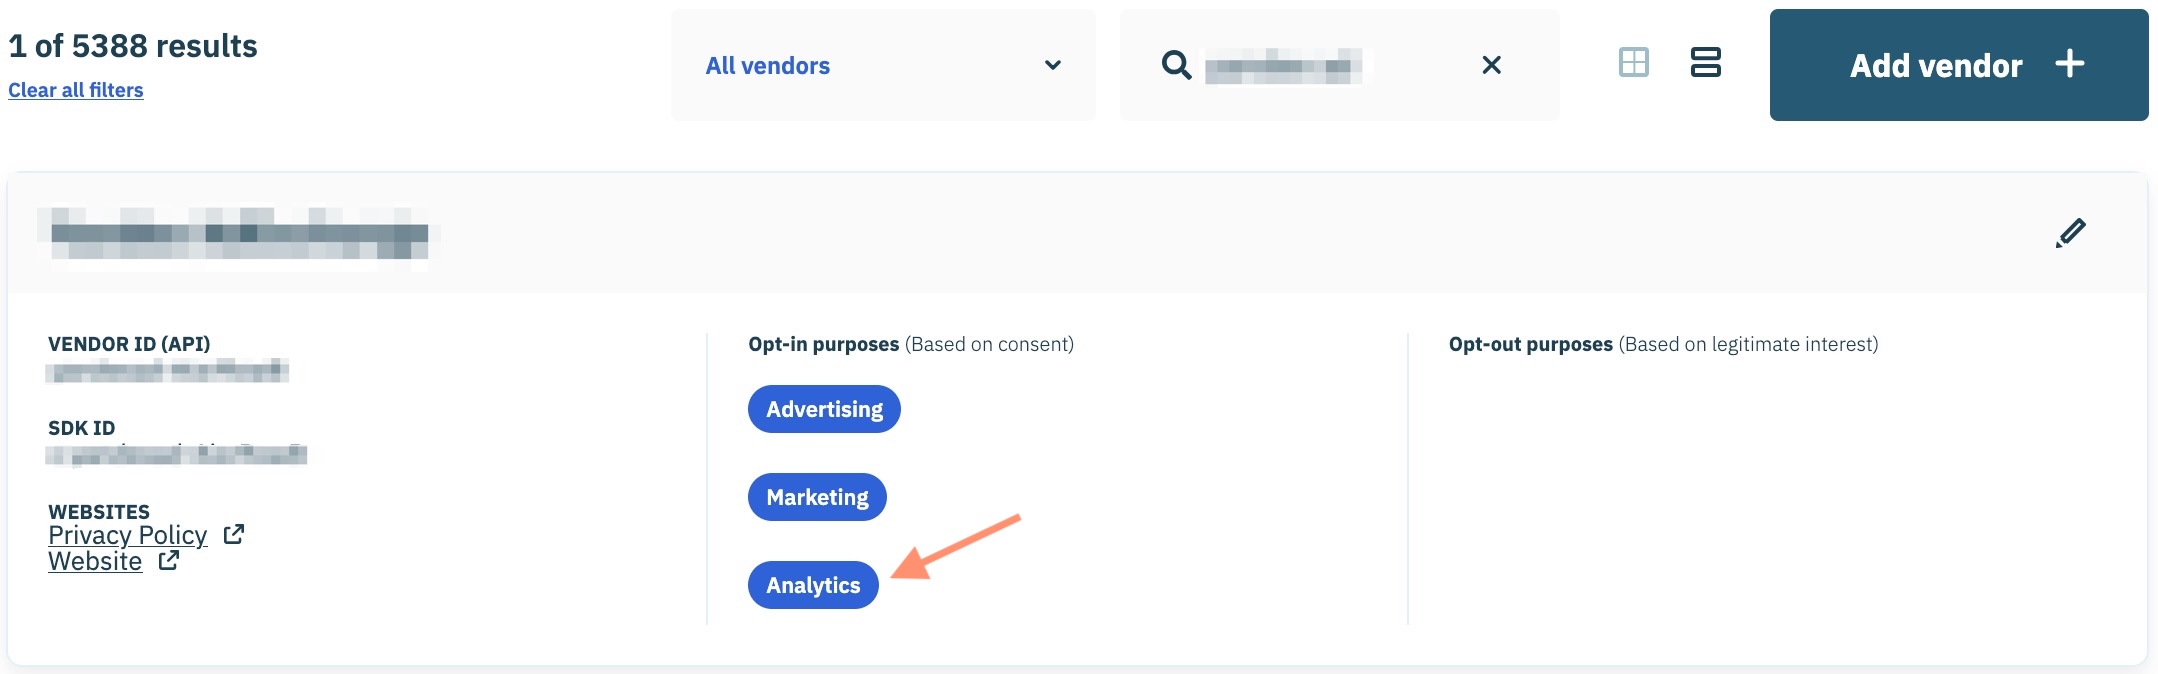Screen dimensions: 2158x674
Task: Click the blurred Vendor ID (API) value
Action: [x=168, y=372]
